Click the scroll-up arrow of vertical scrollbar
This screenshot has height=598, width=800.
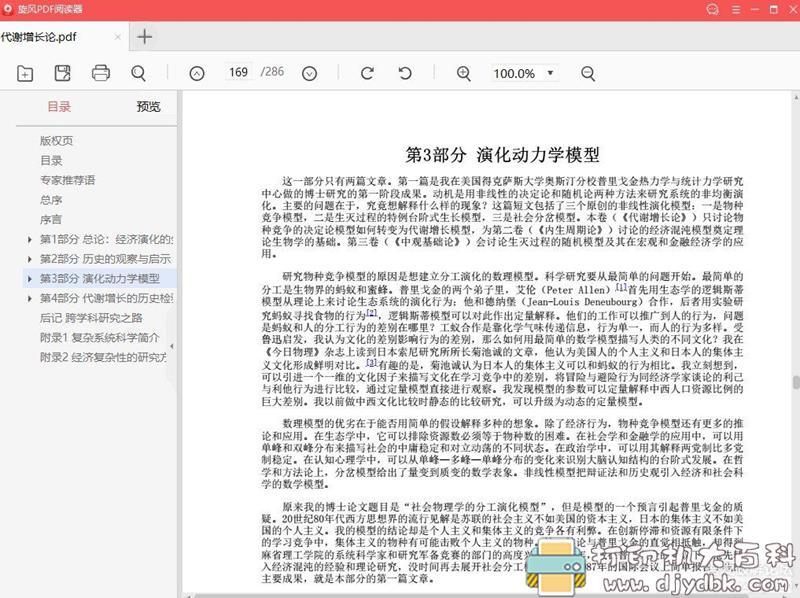tap(796, 96)
